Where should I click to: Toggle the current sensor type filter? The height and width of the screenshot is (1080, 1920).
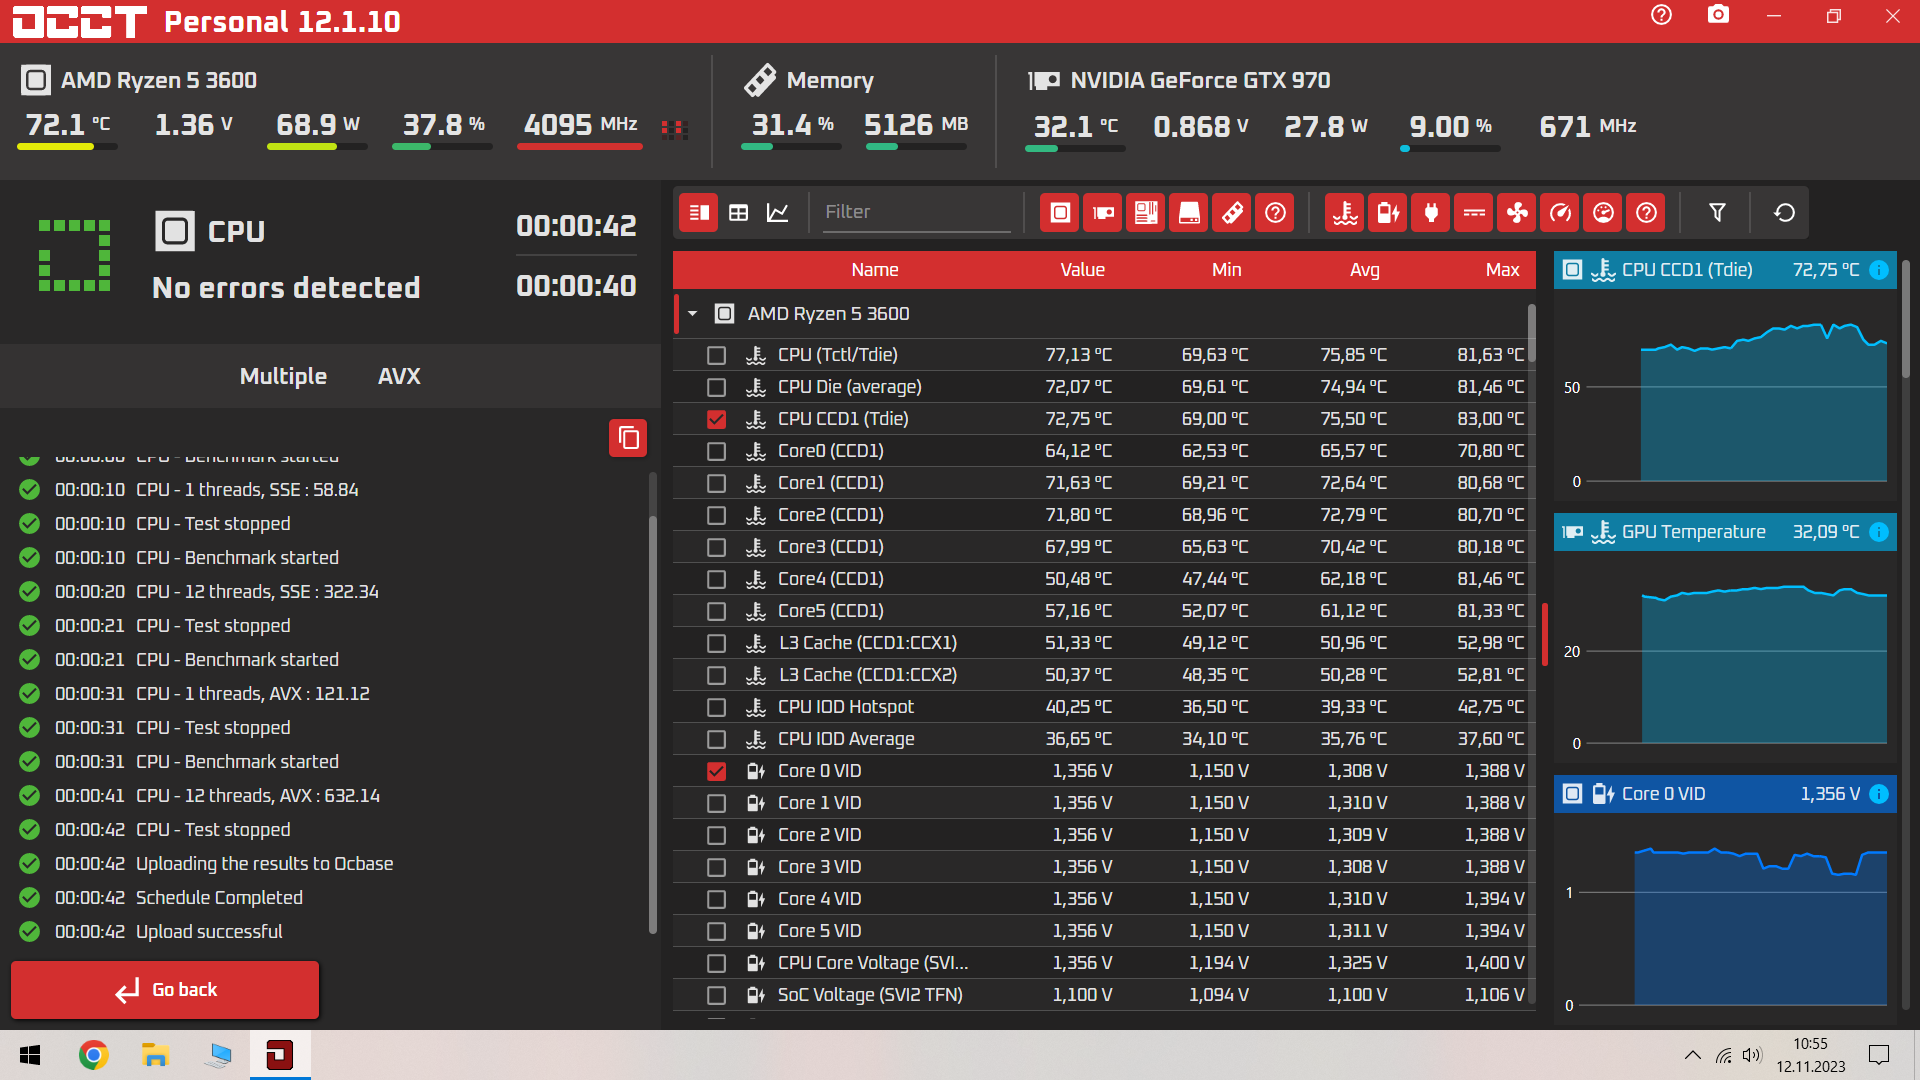coord(1474,212)
